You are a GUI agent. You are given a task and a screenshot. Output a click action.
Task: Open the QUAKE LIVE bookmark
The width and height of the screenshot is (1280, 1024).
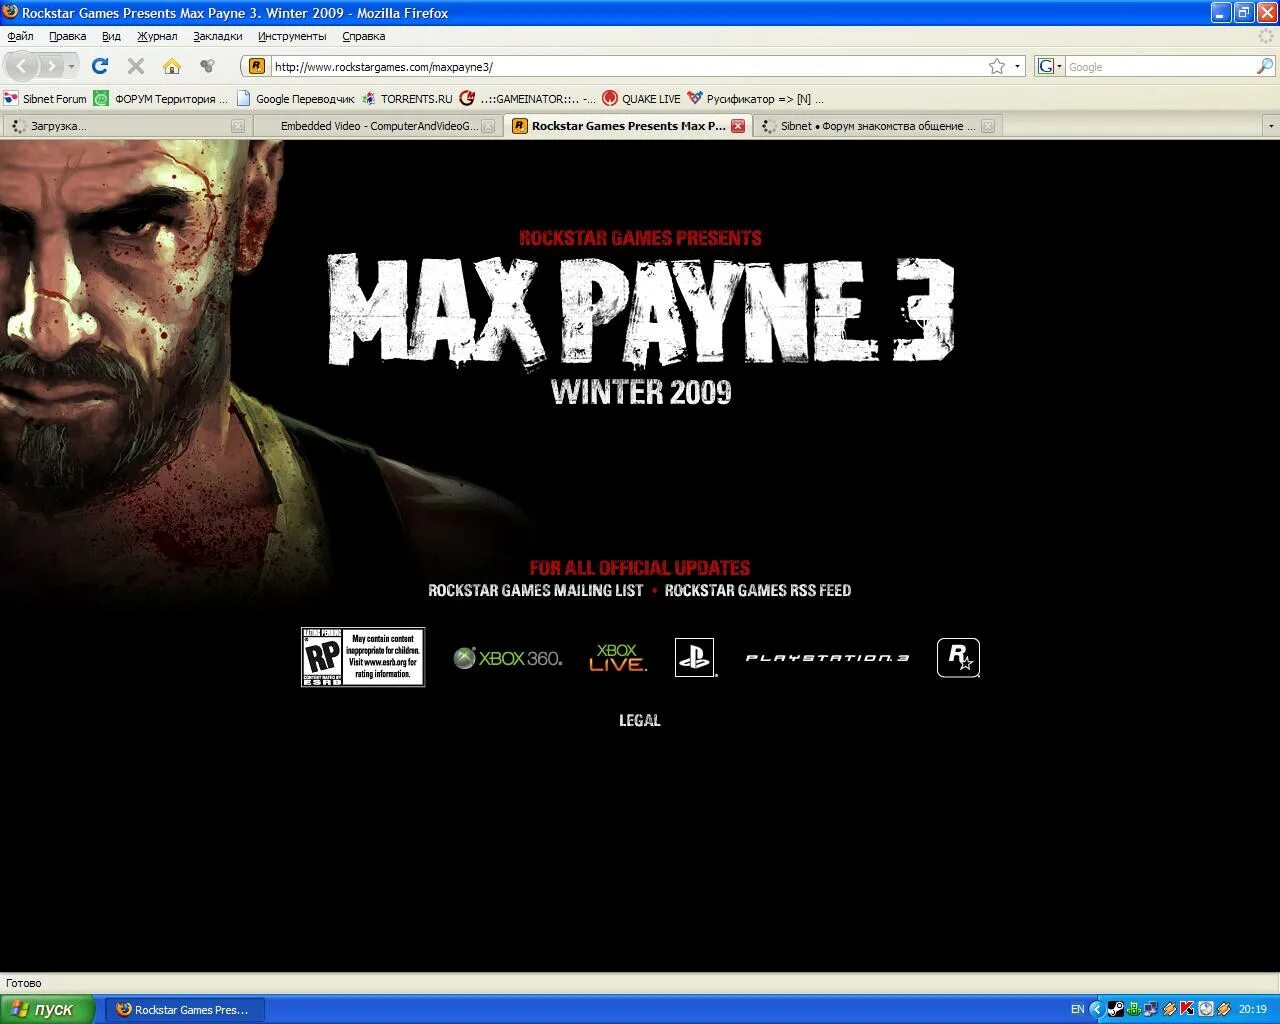(641, 98)
